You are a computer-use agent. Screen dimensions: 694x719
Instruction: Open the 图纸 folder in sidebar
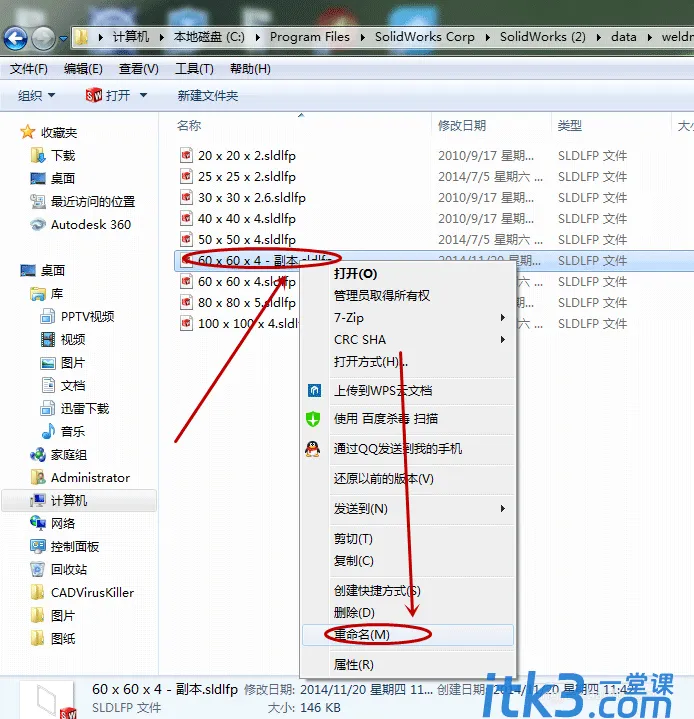(53, 638)
